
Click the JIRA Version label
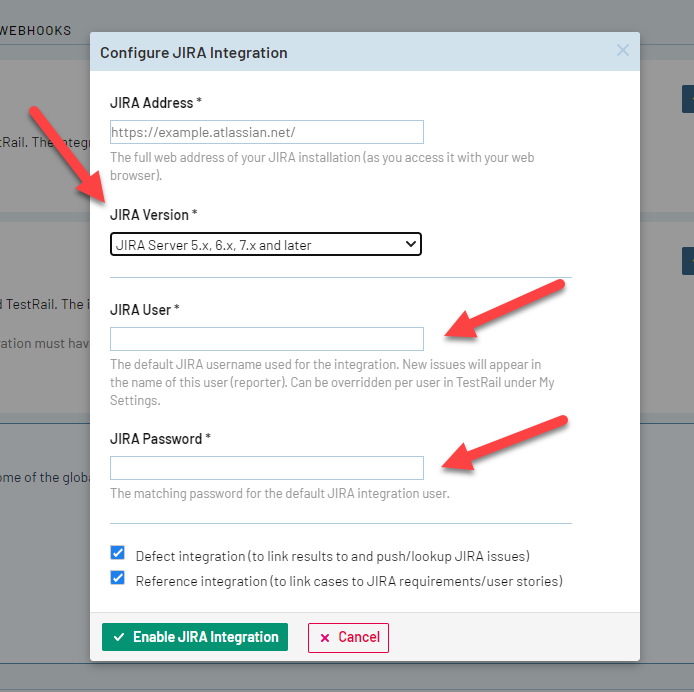click(154, 214)
